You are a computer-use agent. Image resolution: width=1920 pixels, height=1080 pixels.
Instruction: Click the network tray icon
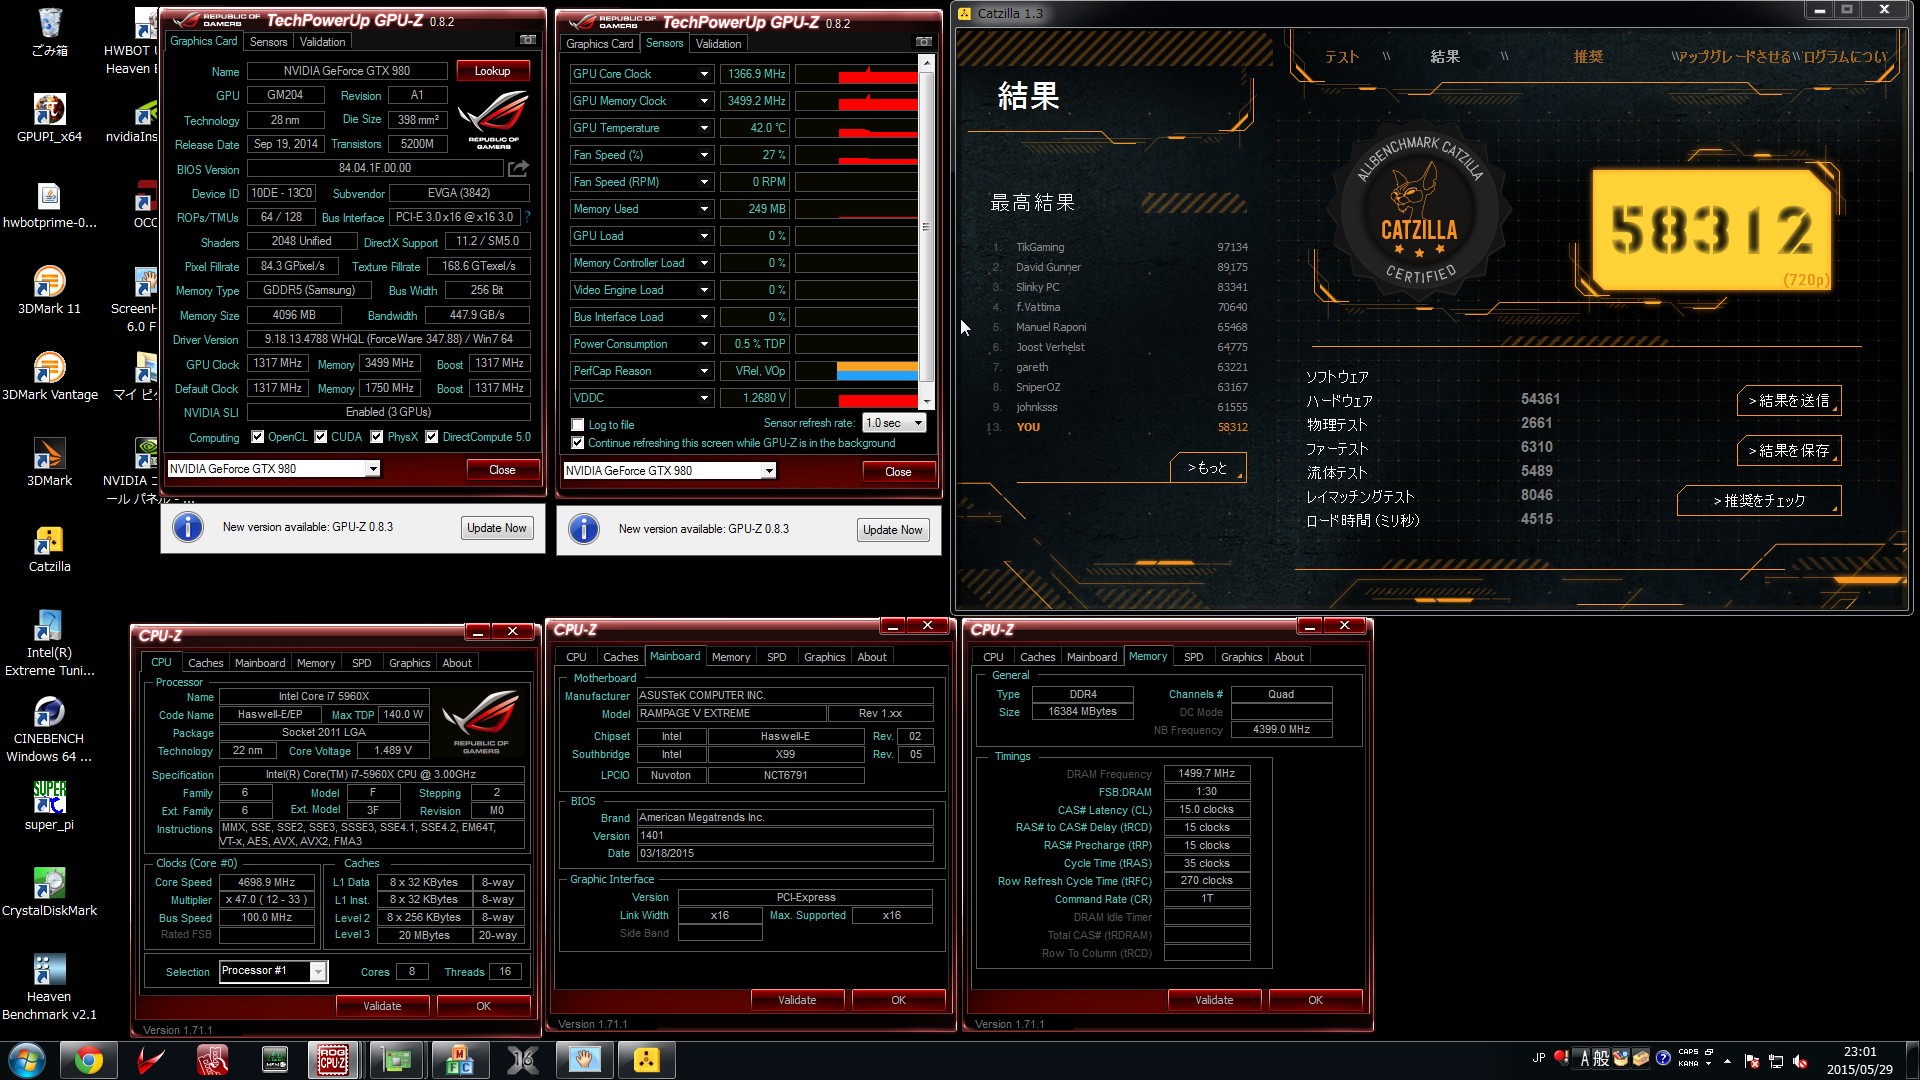[1776, 1061]
